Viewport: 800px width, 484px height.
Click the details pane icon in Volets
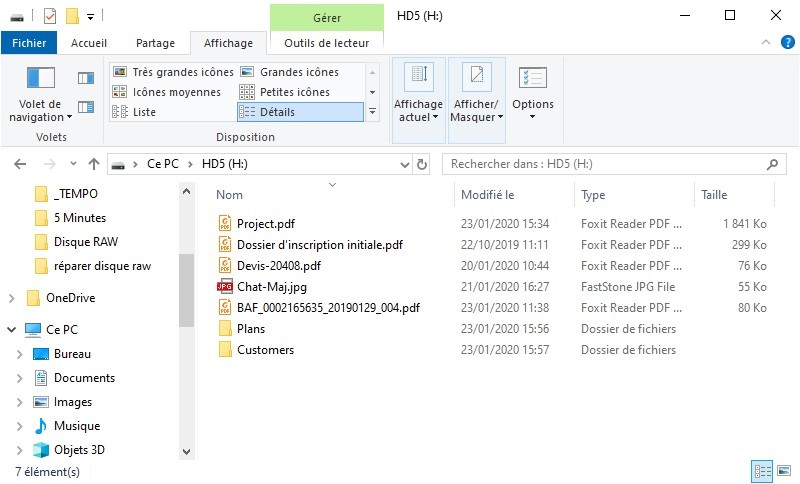pyautogui.click(x=86, y=107)
